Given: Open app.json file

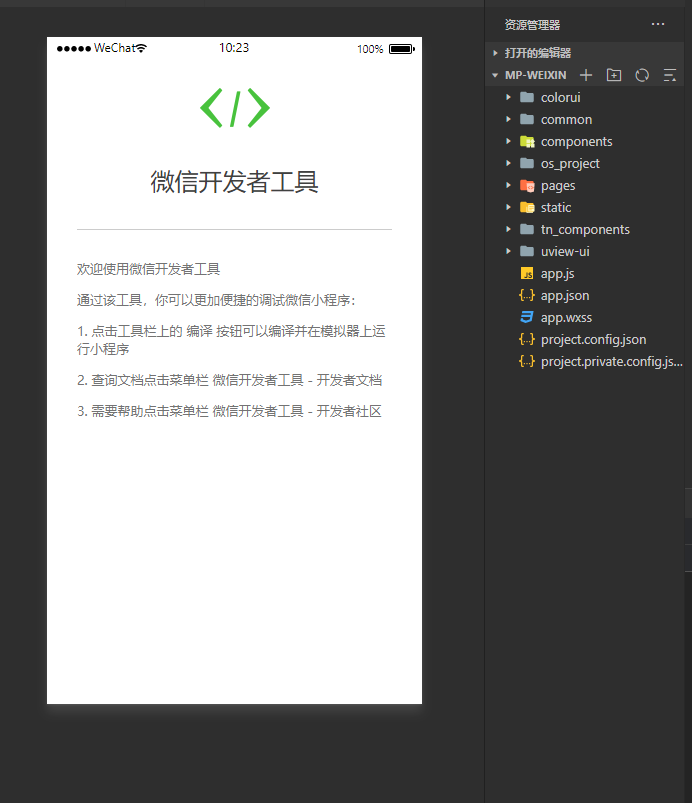Looking at the screenshot, I should click(x=565, y=296).
